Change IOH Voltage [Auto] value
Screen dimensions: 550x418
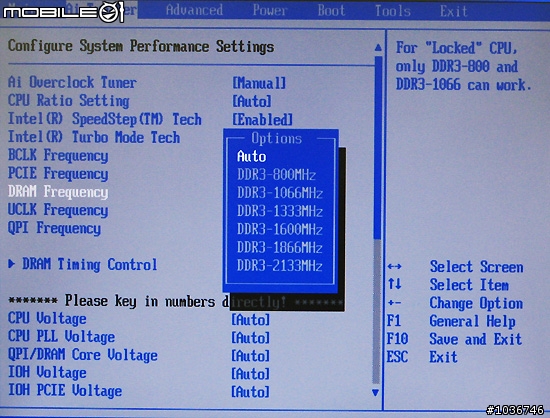[250, 374]
